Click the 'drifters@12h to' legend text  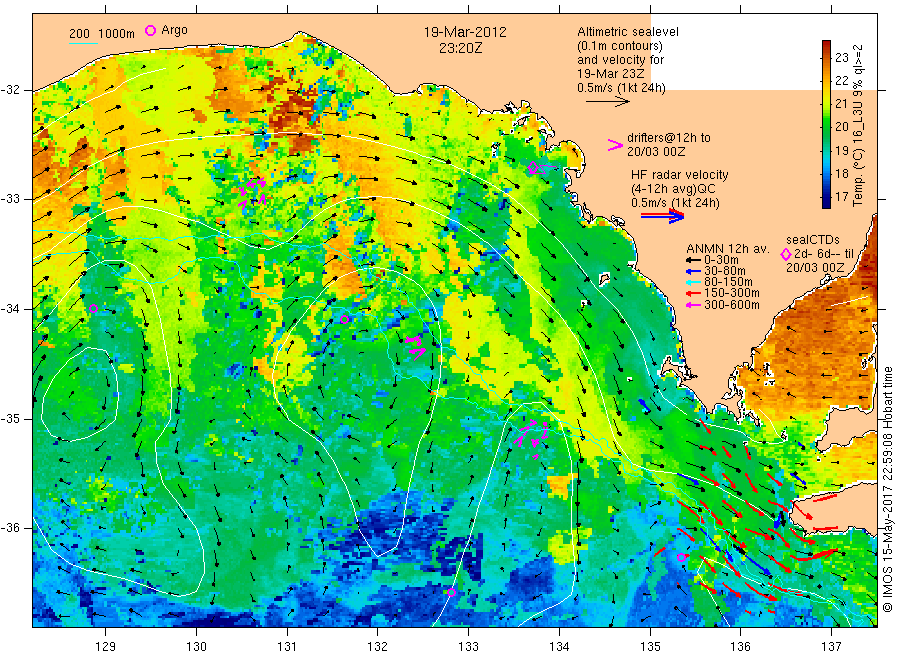click(669, 138)
